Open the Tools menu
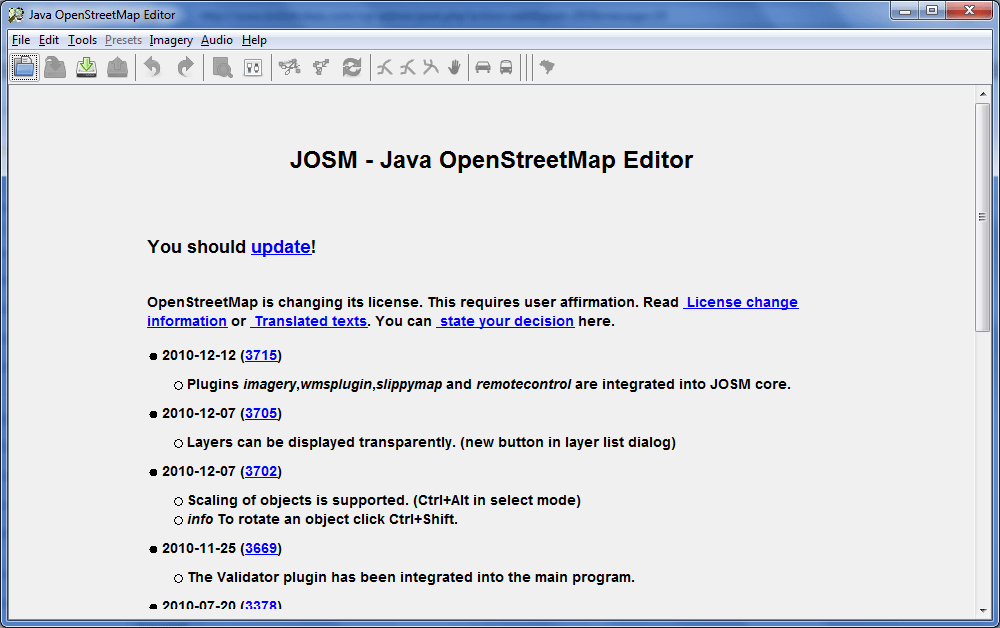Screen dimensions: 1000x628 coord(82,40)
